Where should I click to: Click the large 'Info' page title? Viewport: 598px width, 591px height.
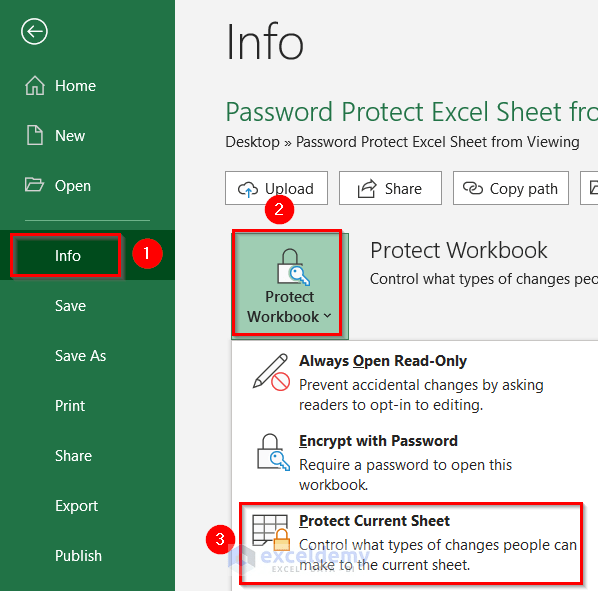coord(265,42)
